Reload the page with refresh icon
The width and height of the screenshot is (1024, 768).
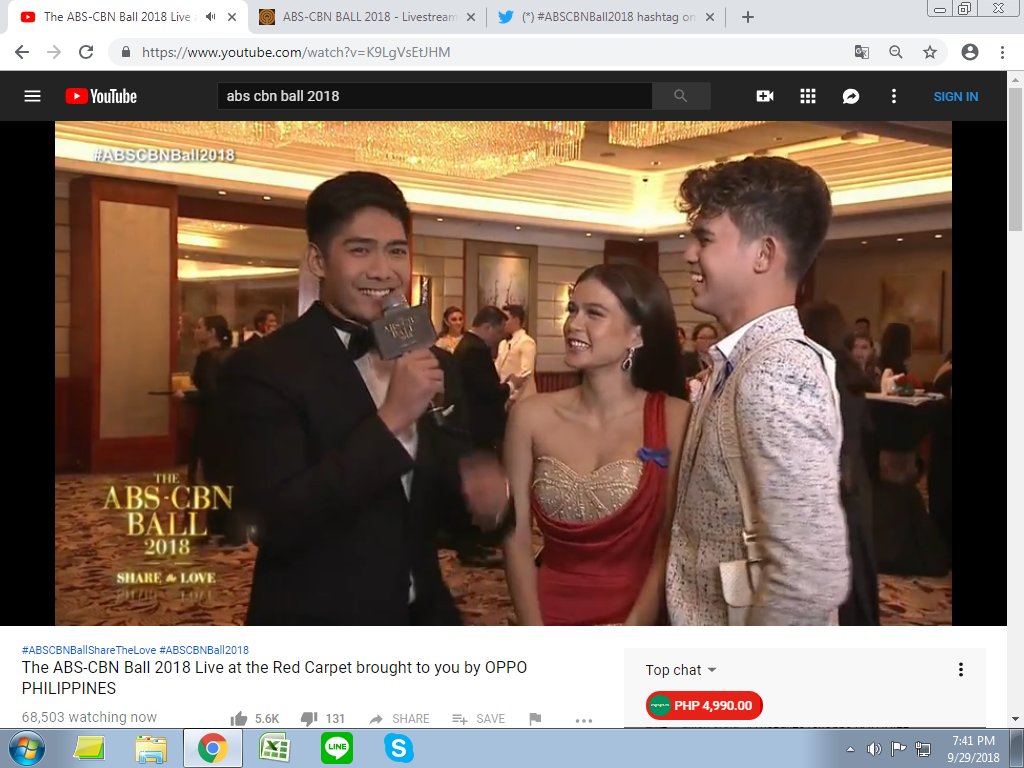pyautogui.click(x=86, y=52)
